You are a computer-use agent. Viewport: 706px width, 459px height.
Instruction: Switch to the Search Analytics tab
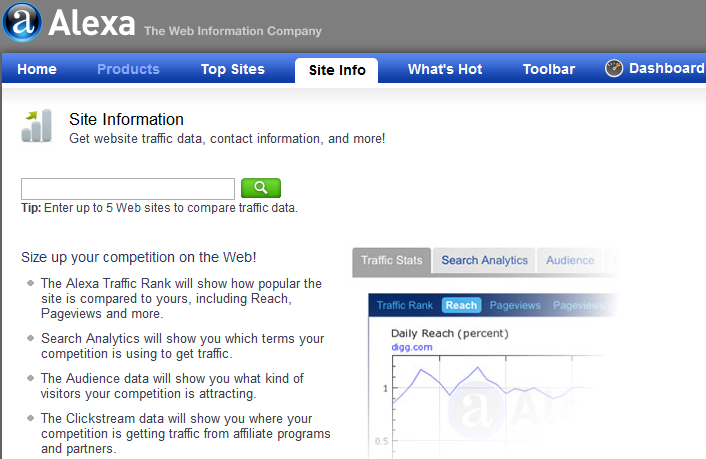click(x=484, y=260)
